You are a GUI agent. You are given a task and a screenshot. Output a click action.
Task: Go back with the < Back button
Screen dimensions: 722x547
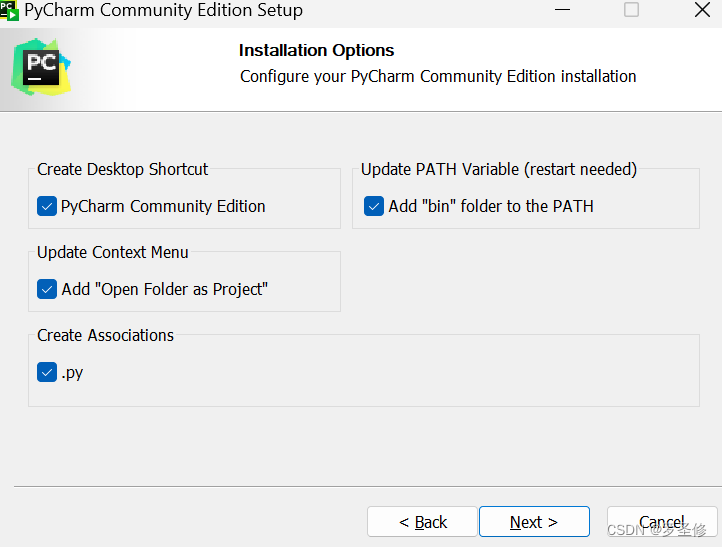pos(422,522)
